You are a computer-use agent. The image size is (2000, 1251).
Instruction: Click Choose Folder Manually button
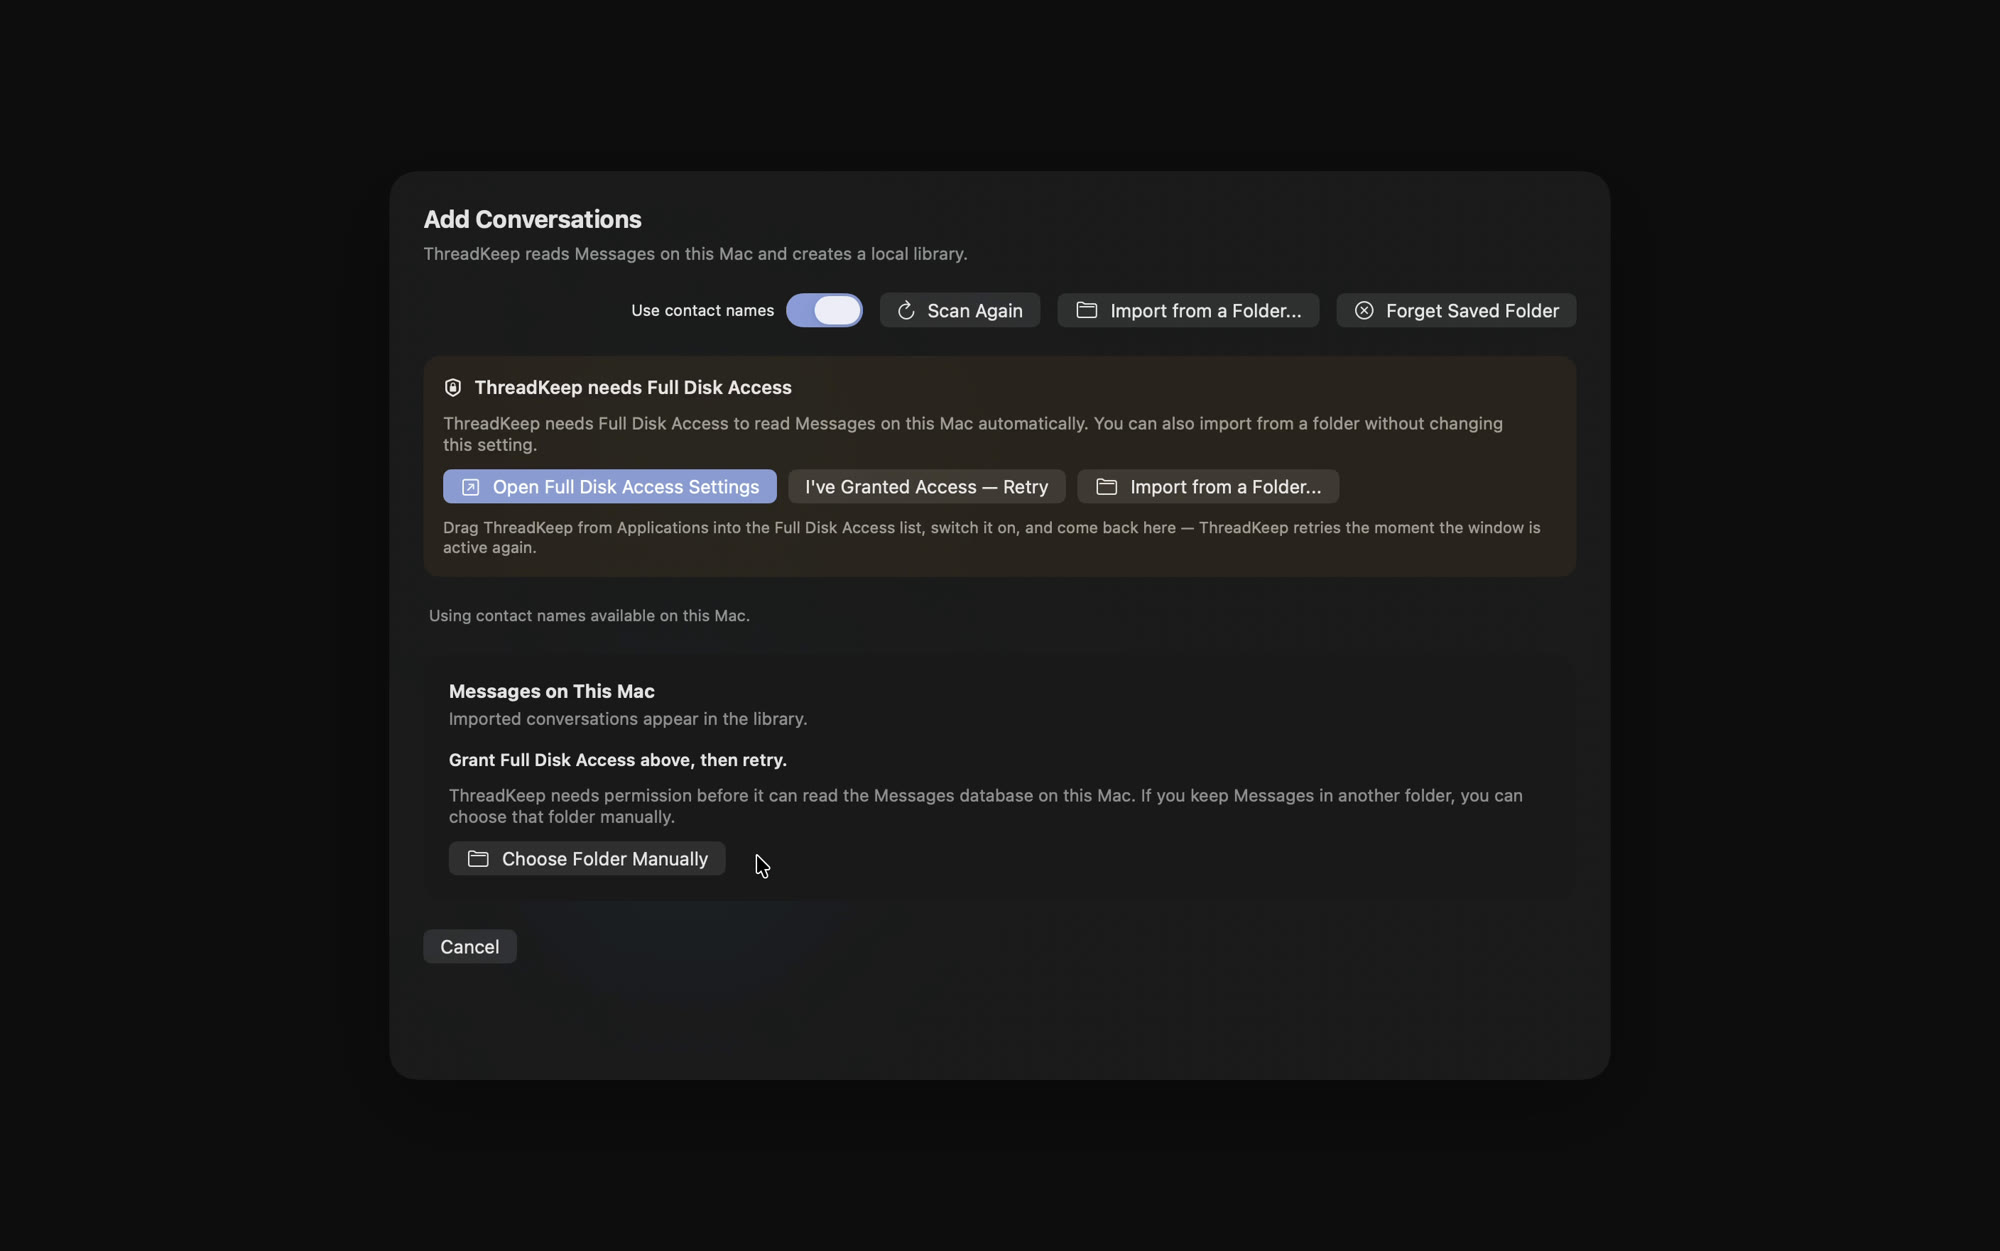pyautogui.click(x=586, y=858)
